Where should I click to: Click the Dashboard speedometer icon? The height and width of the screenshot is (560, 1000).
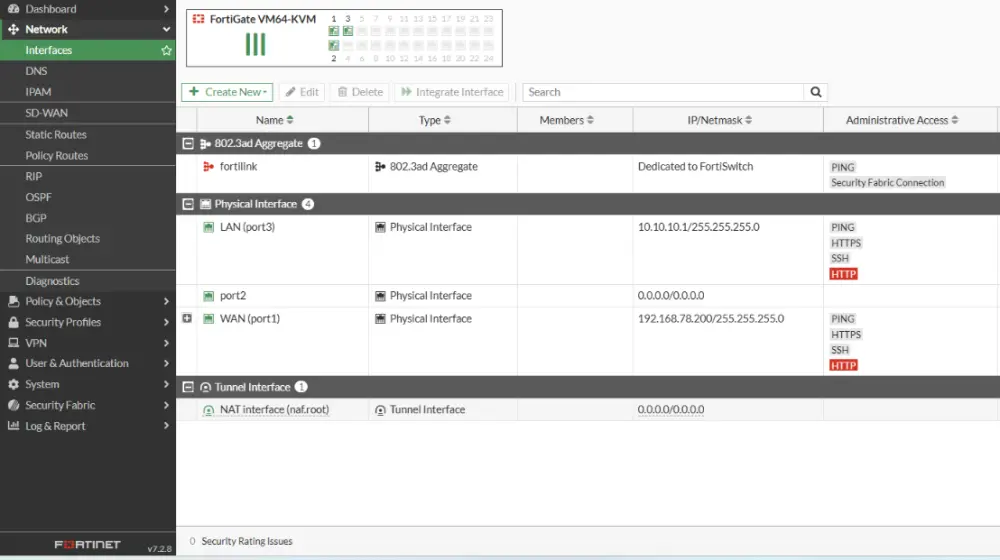click(x=13, y=9)
